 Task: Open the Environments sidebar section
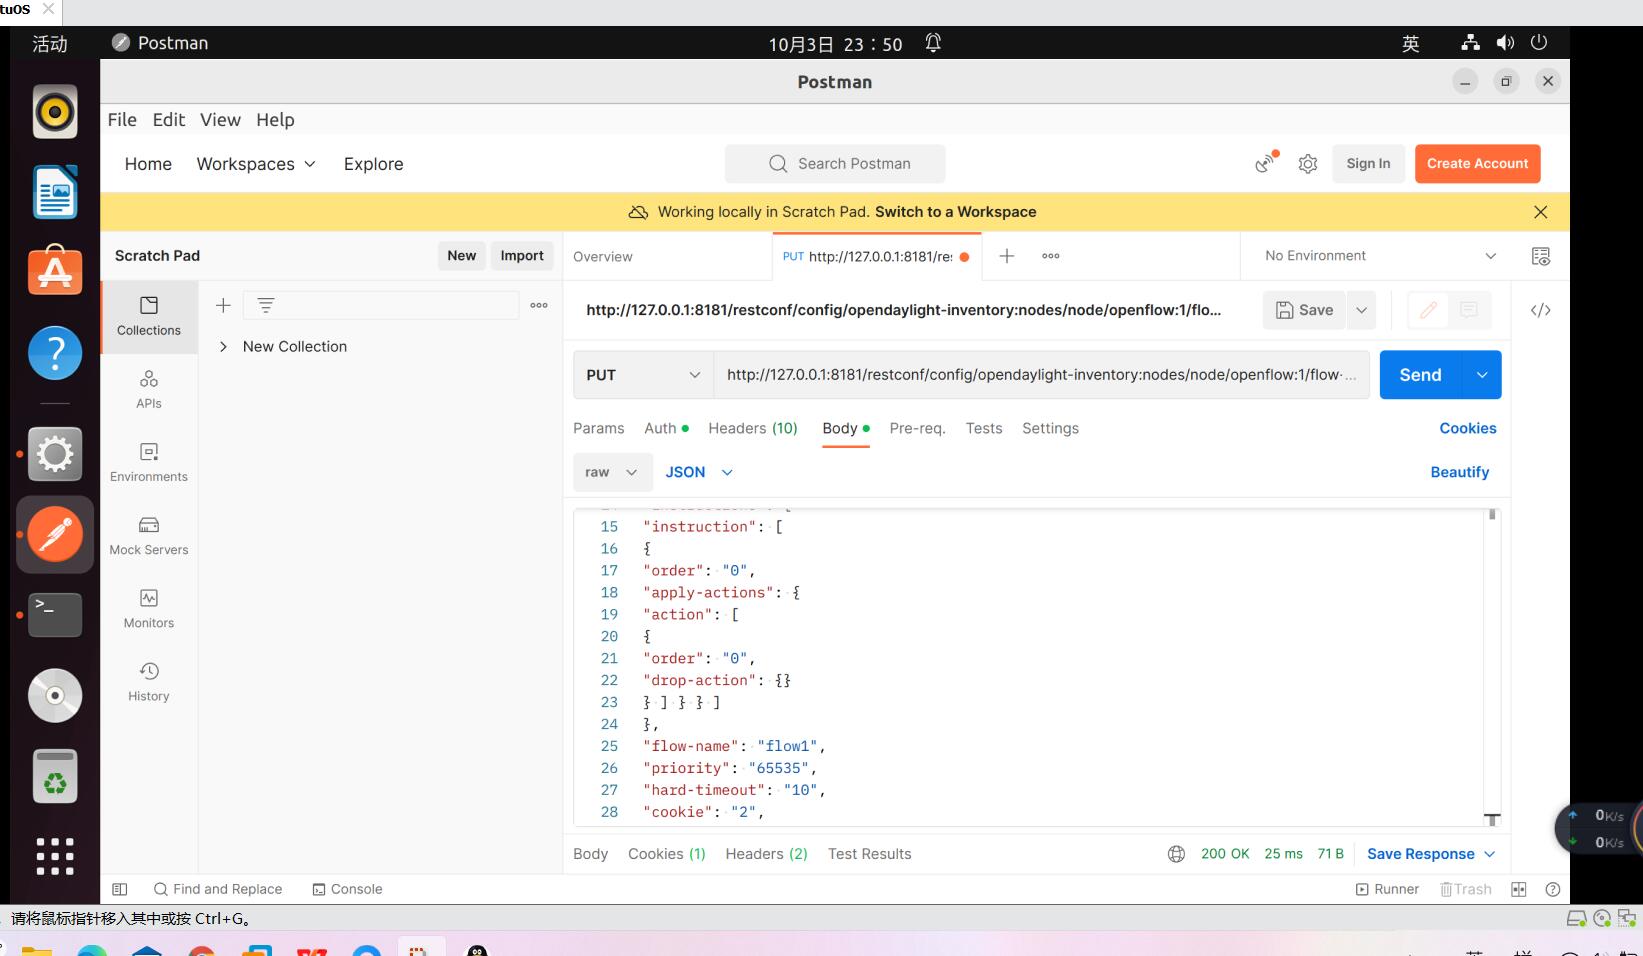click(148, 462)
